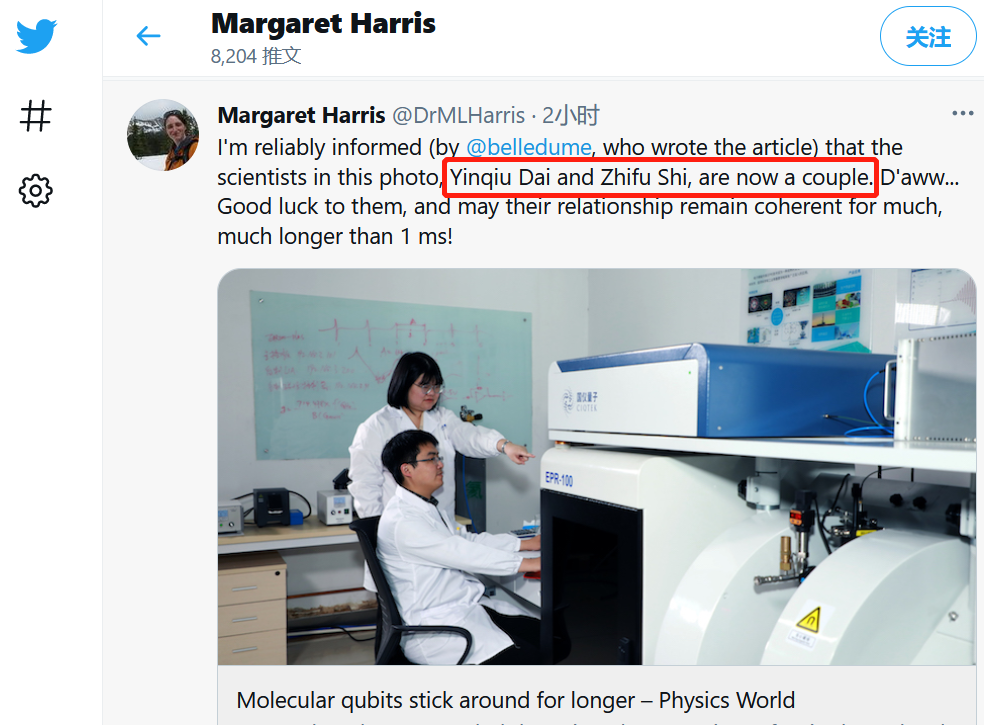Open the tweet's more options dots
984x725 pixels.
coord(962,114)
